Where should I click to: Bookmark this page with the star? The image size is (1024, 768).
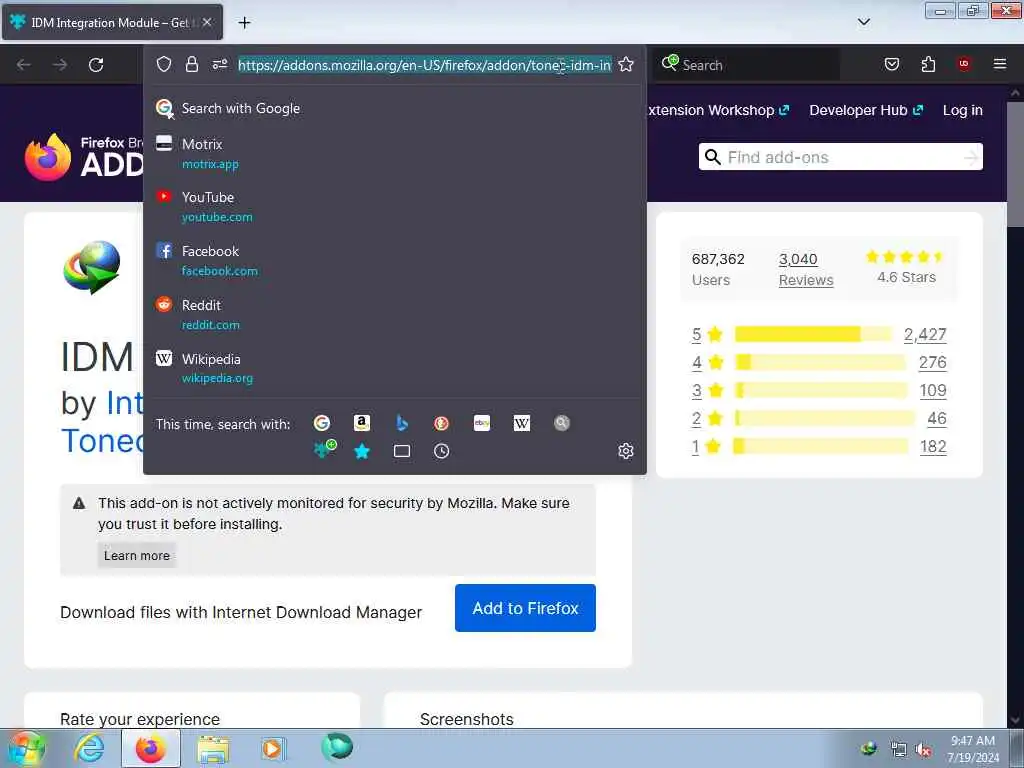(x=626, y=64)
